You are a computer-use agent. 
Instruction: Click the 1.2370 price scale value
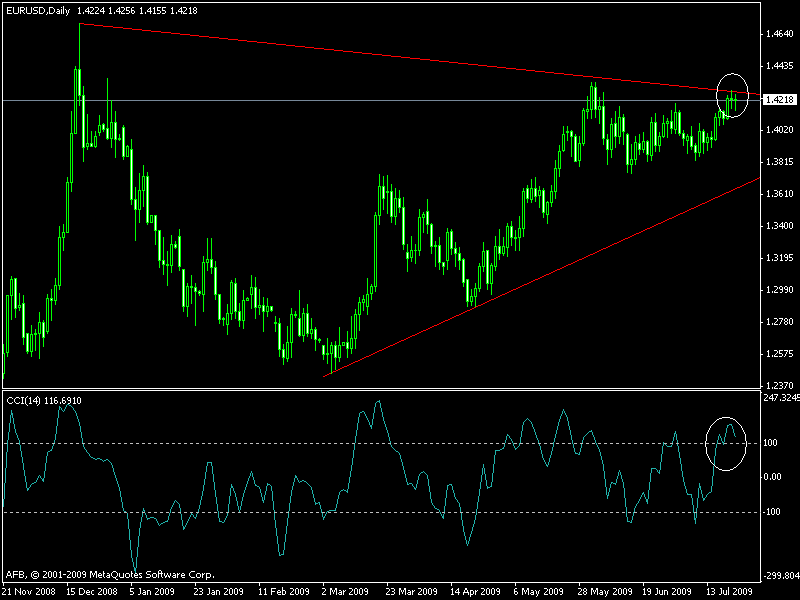point(779,386)
